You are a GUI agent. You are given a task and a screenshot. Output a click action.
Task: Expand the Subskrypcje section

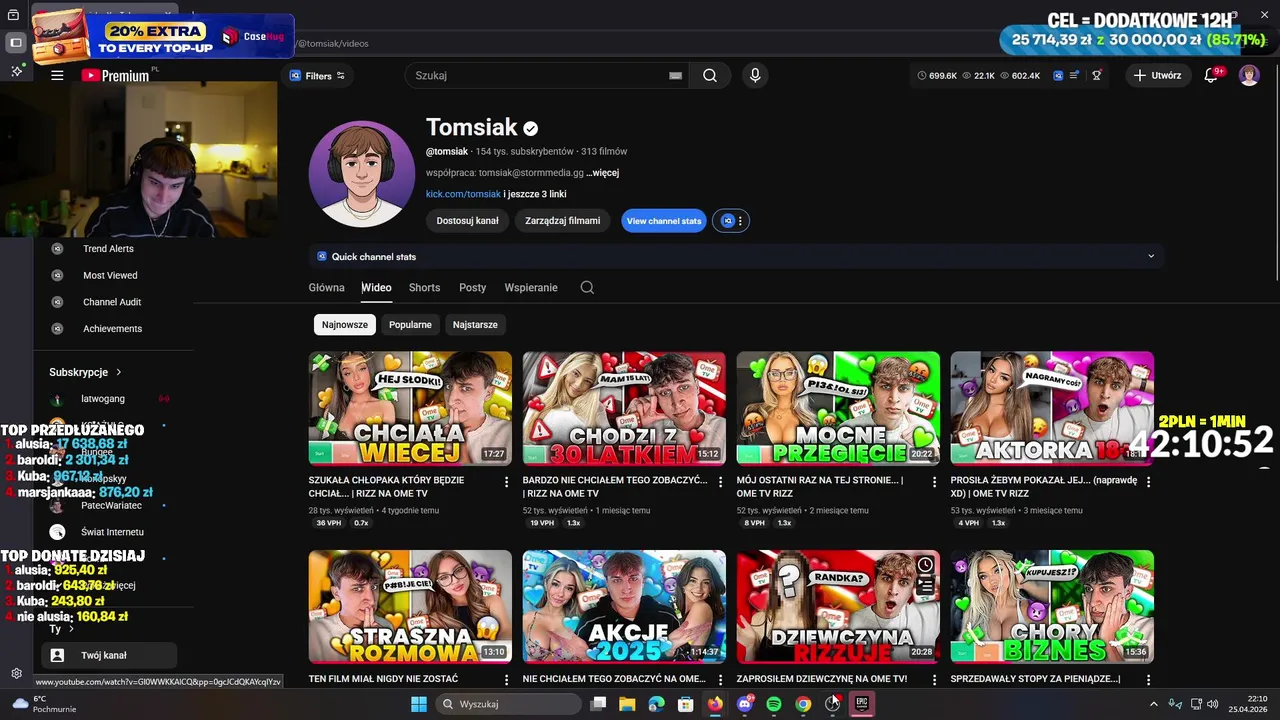coord(85,372)
